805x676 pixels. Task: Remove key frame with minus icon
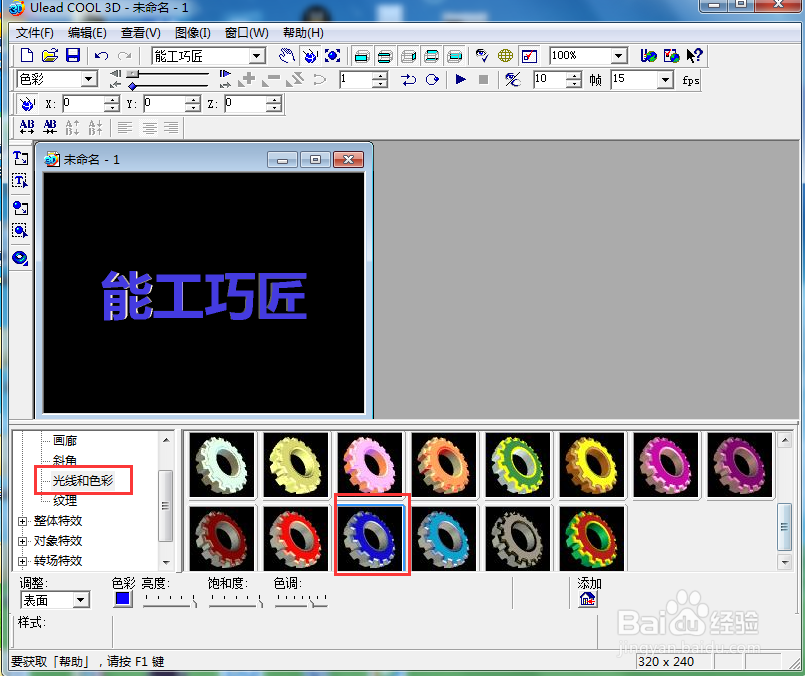point(272,79)
